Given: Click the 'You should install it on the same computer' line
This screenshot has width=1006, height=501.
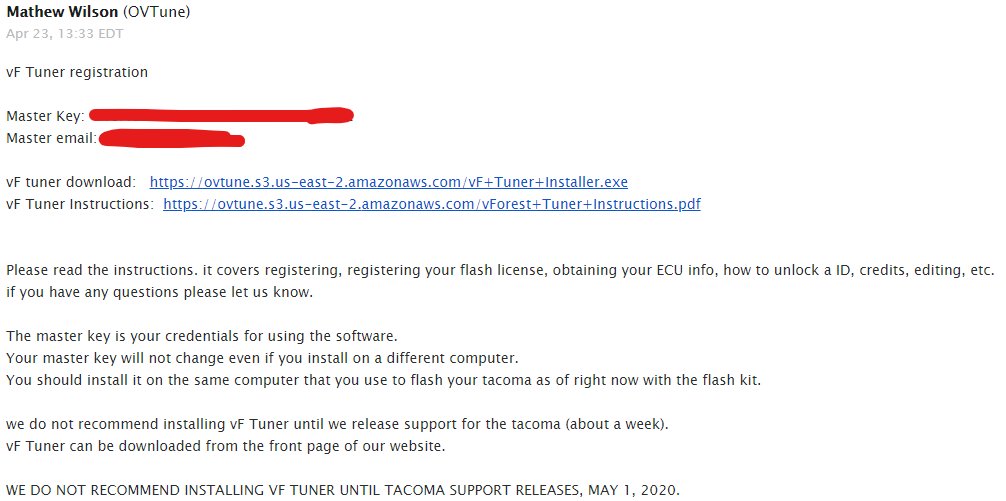Looking at the screenshot, I should 384,380.
